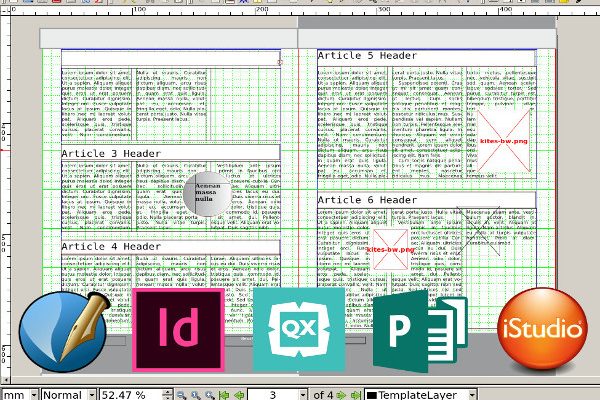Image resolution: width=600 pixels, height=400 pixels.
Task: Click the zoom in magnifier icon
Action: [x=209, y=395]
